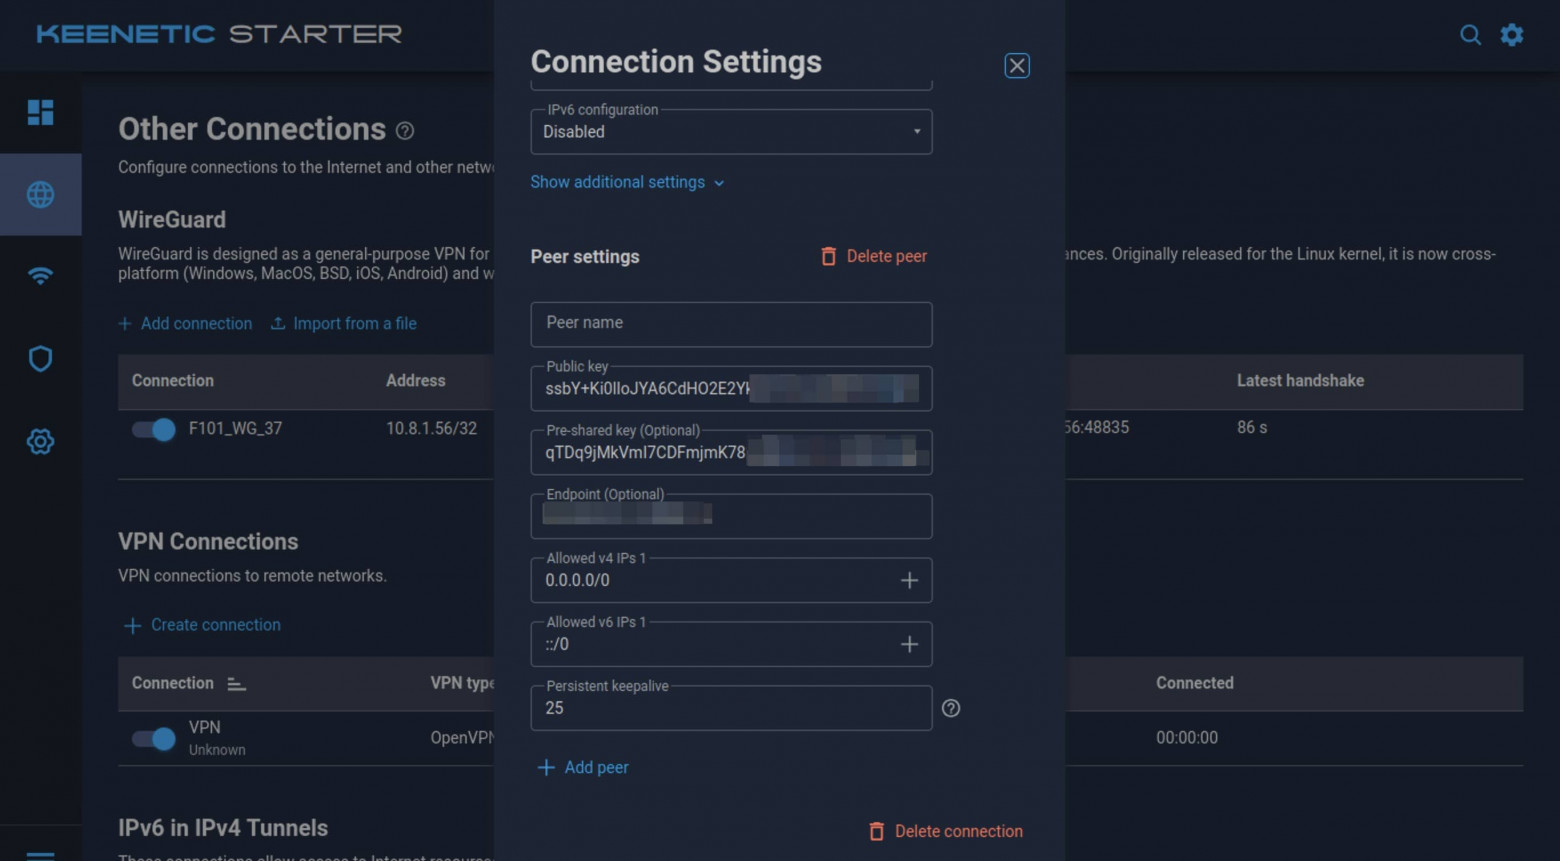The image size is (1560, 861).
Task: Expand Show additional settings
Action: coord(627,182)
